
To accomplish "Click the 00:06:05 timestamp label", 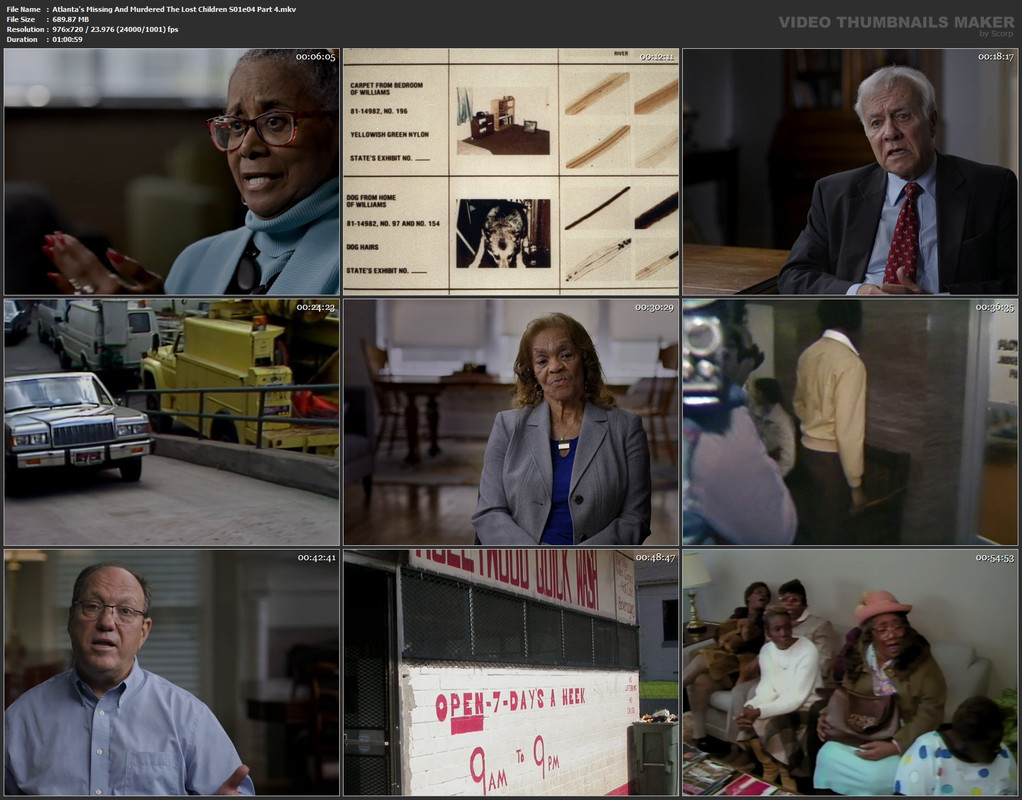I will 315,57.
